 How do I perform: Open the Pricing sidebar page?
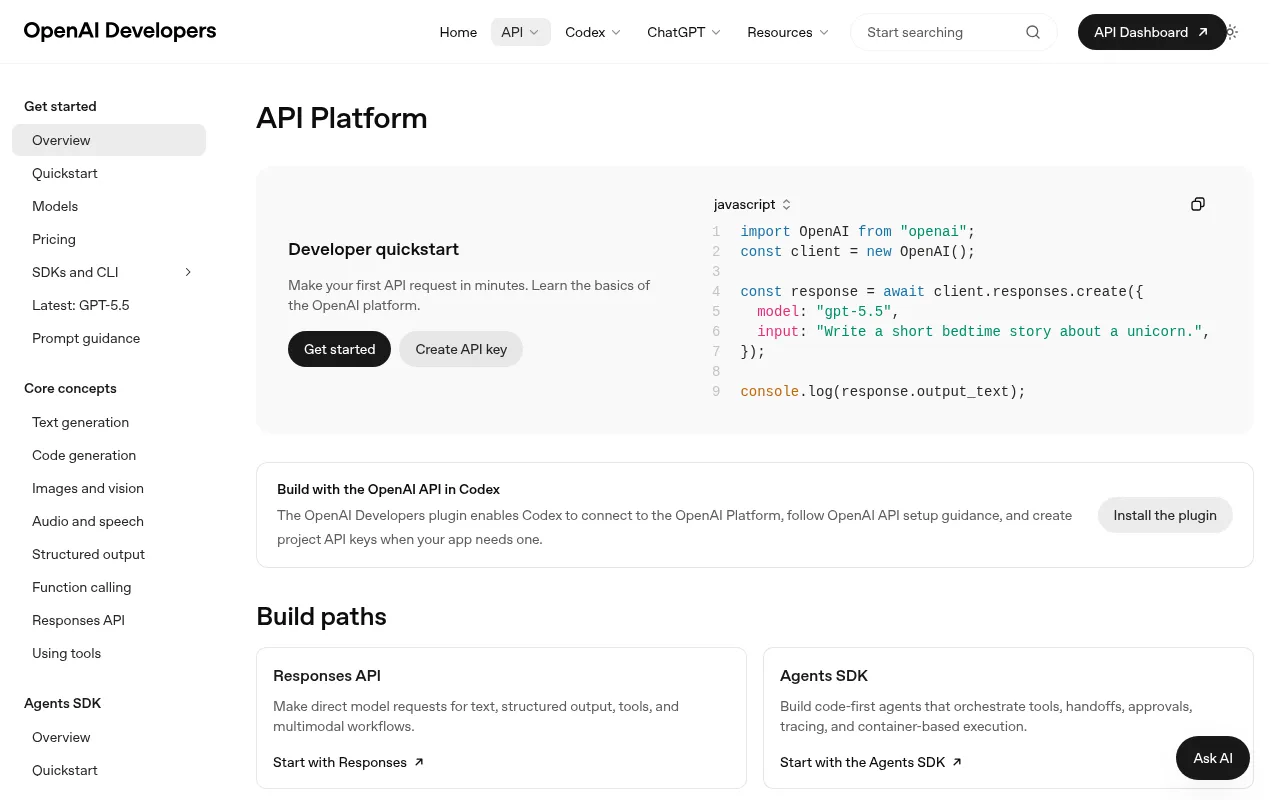109,239
